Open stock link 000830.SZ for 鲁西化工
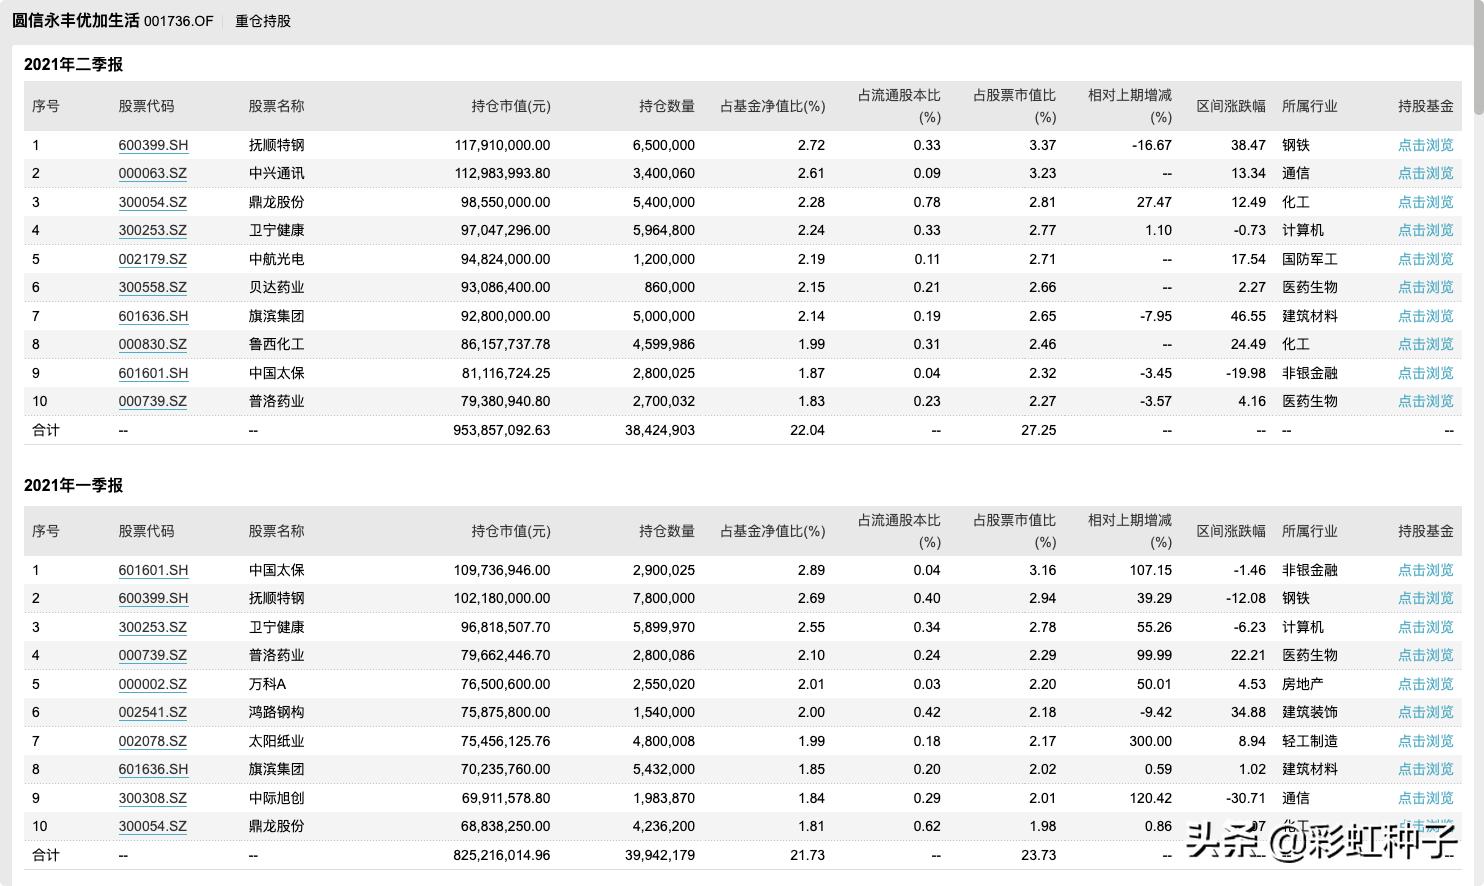This screenshot has width=1484, height=886. (152, 344)
